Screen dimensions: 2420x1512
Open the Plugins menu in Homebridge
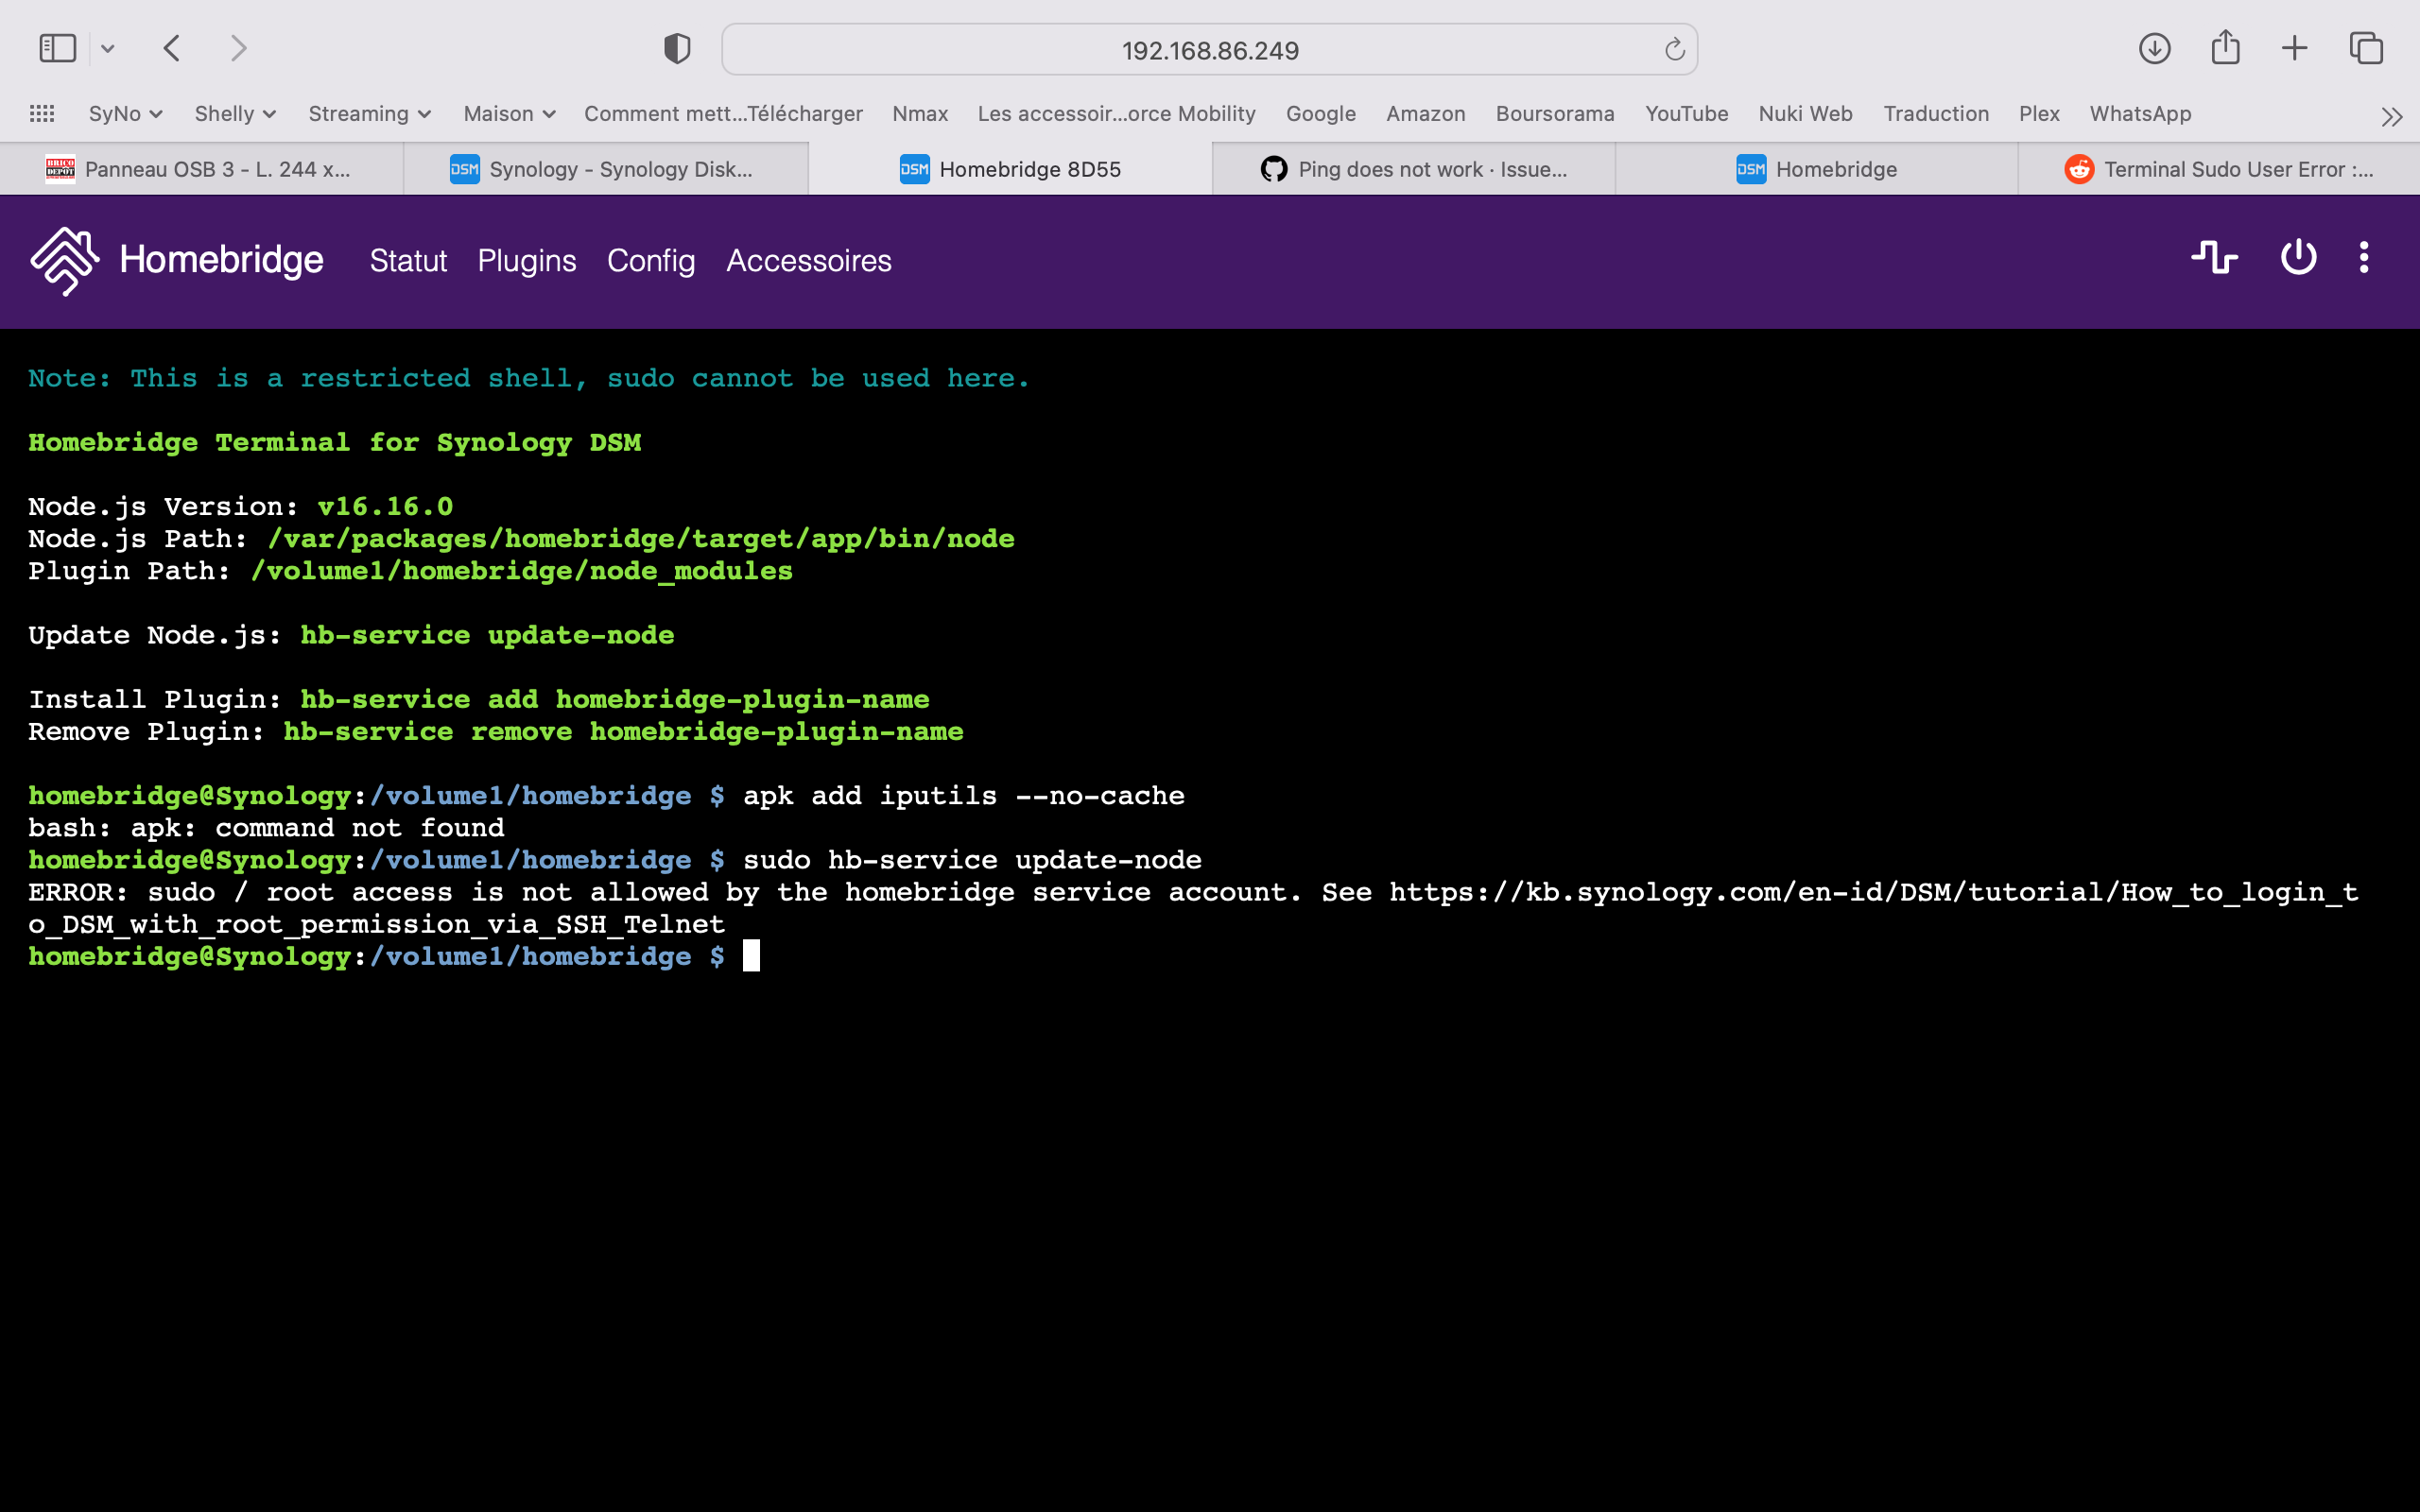click(x=527, y=261)
